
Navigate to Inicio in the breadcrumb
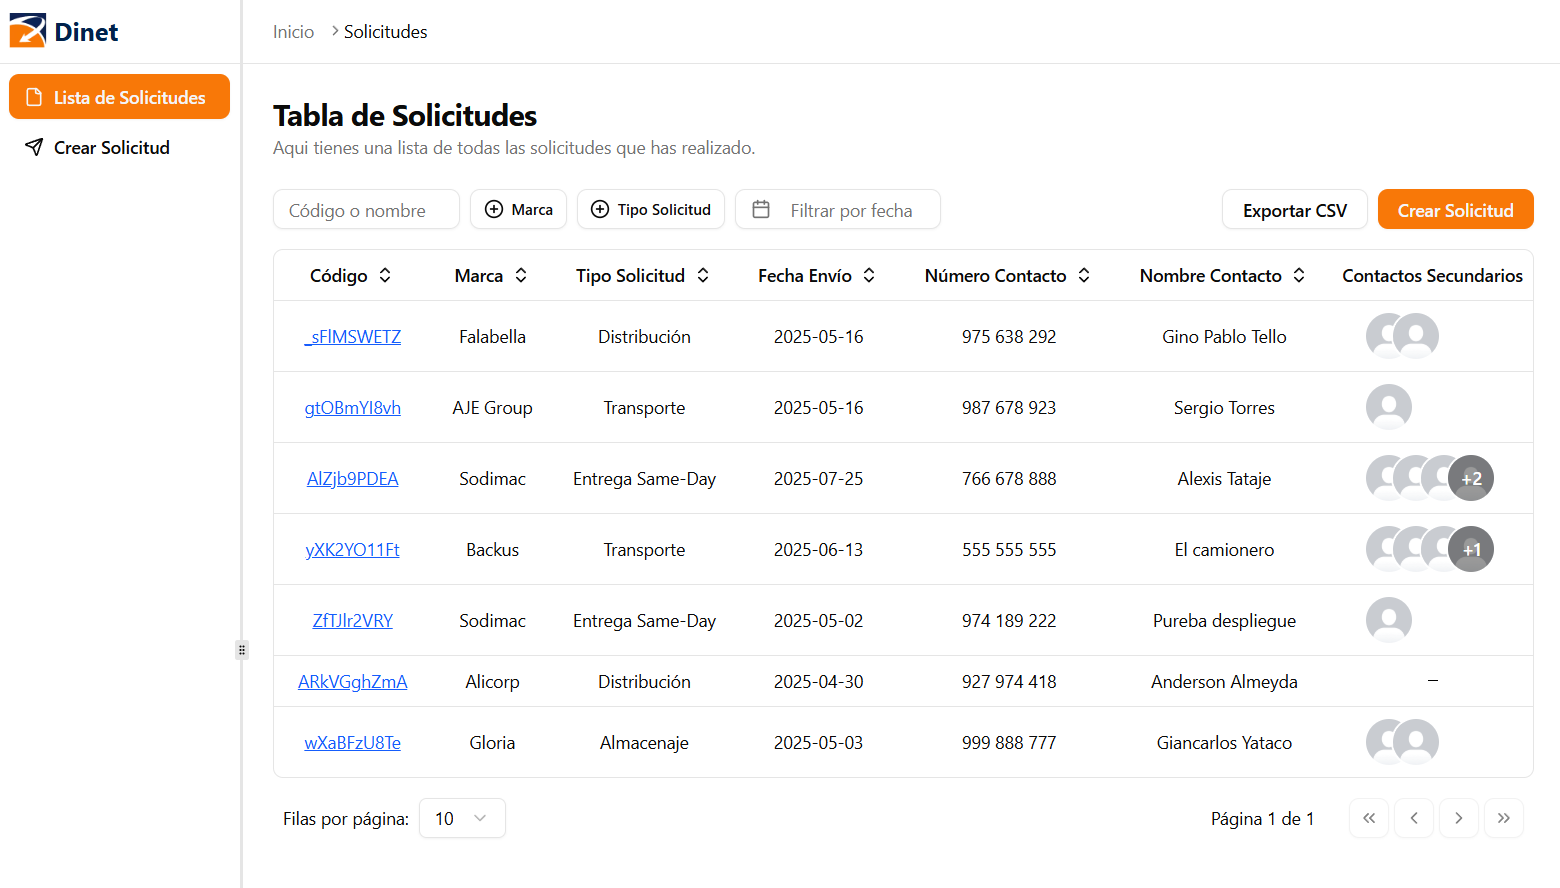point(293,31)
